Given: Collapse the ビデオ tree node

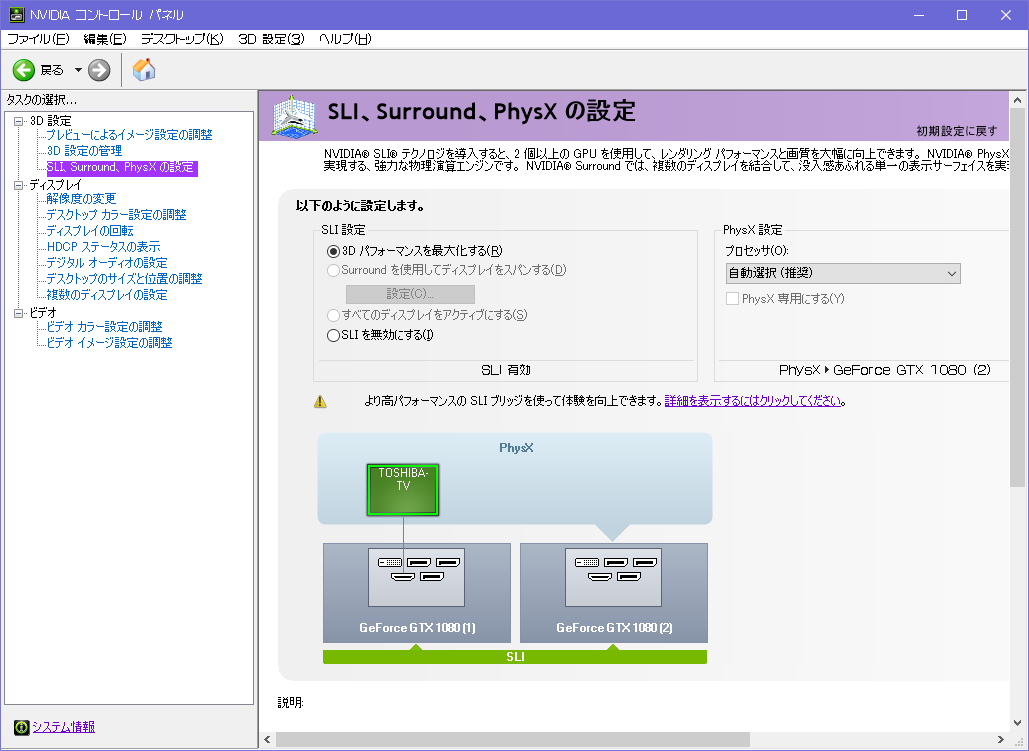Looking at the screenshot, I should coord(18,313).
